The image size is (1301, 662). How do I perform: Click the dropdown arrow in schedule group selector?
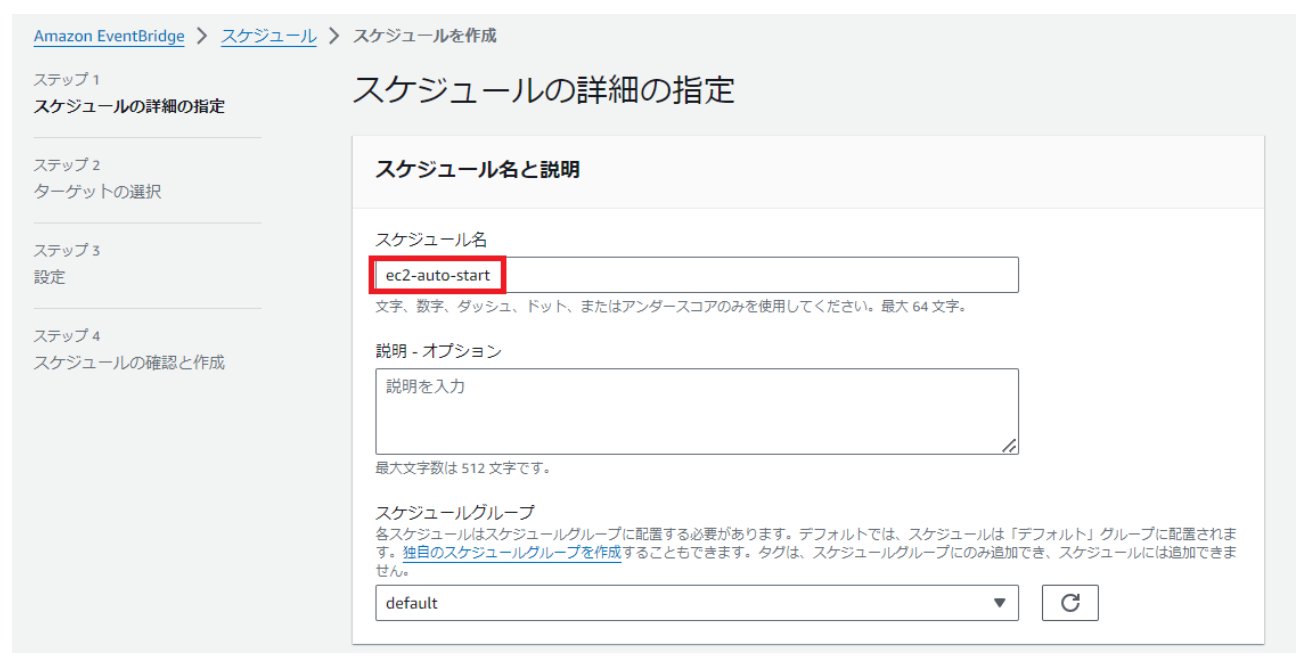coord(999,603)
